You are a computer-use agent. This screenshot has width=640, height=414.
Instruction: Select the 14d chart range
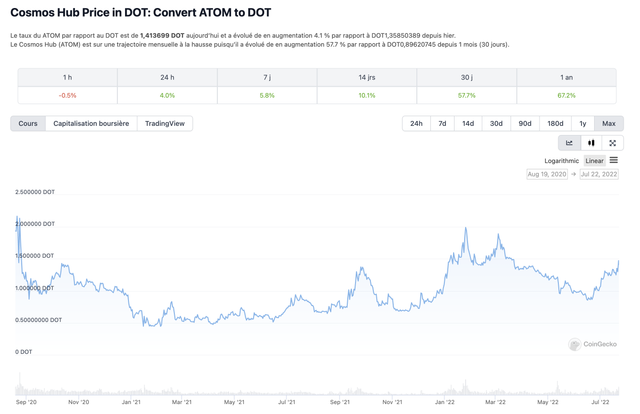[x=468, y=123]
